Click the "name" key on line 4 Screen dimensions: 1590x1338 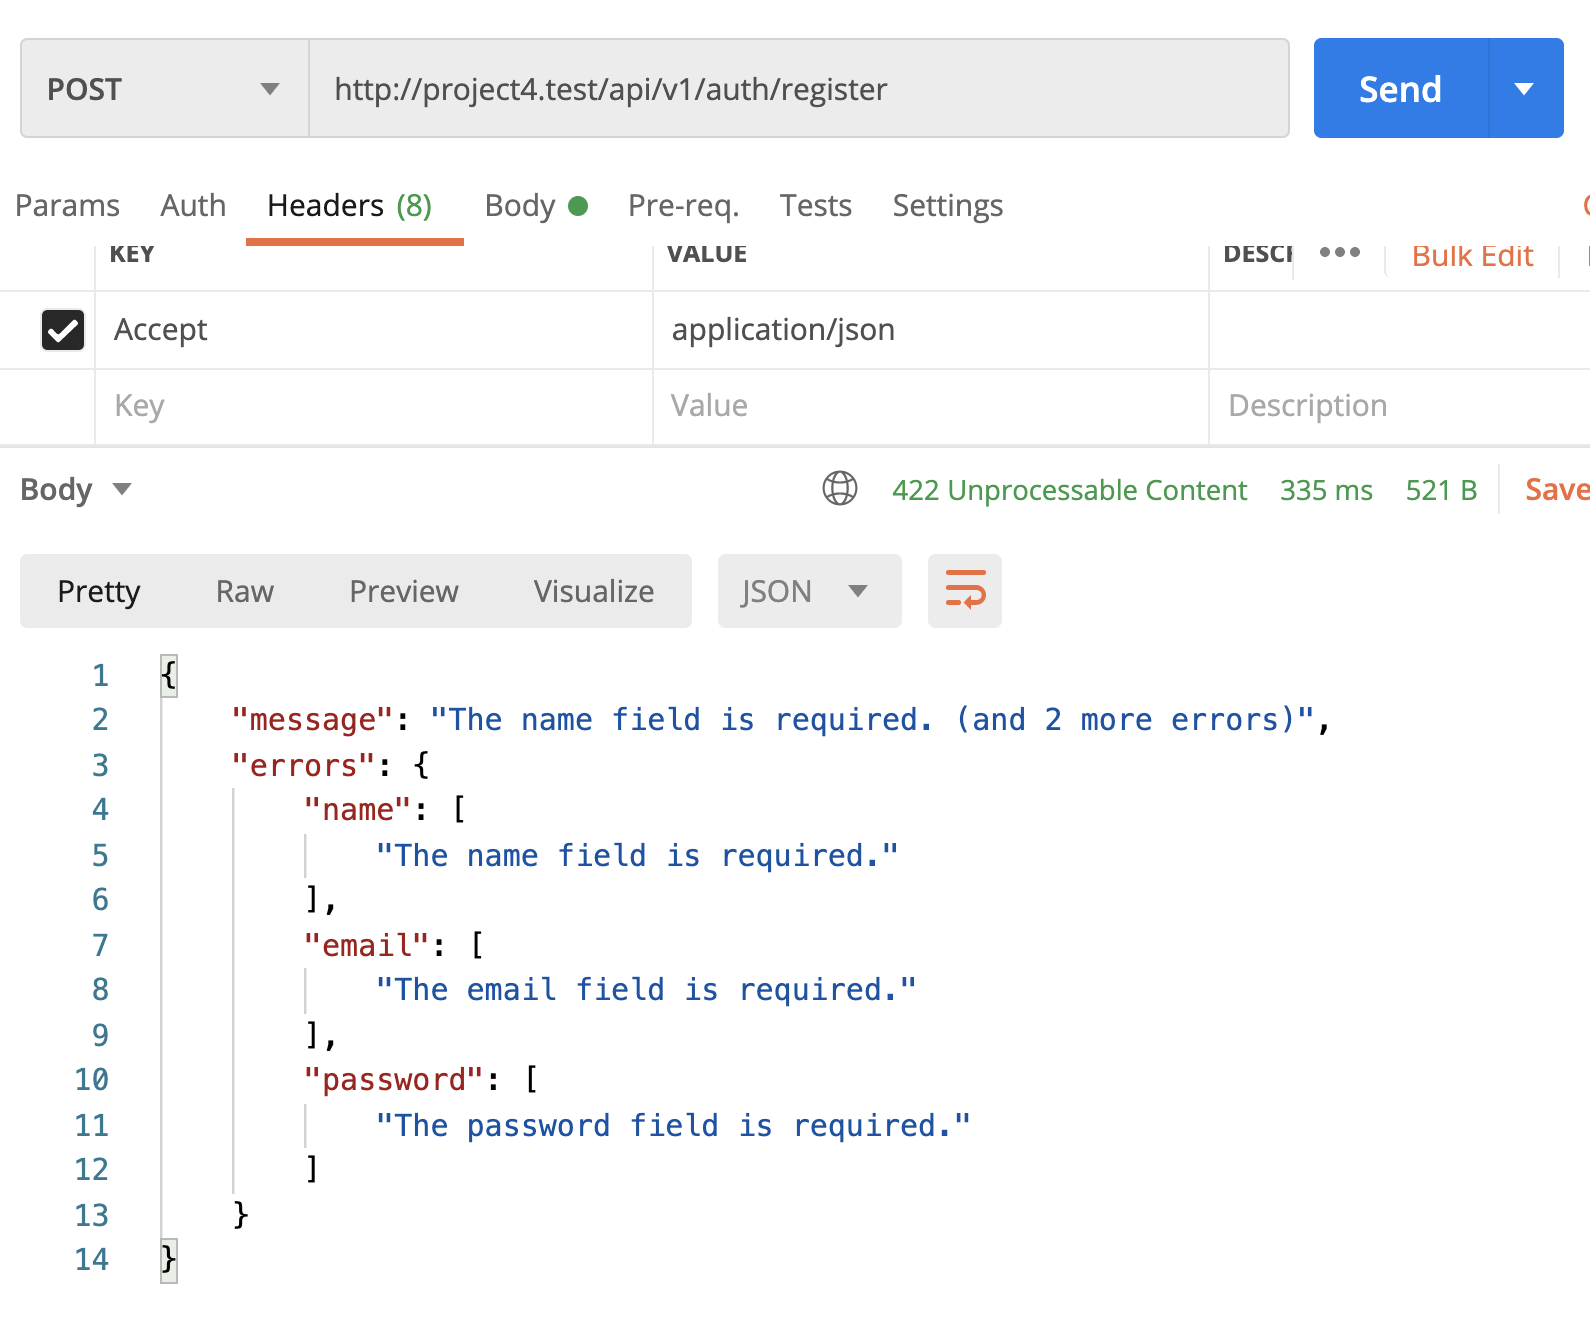[x=358, y=810]
